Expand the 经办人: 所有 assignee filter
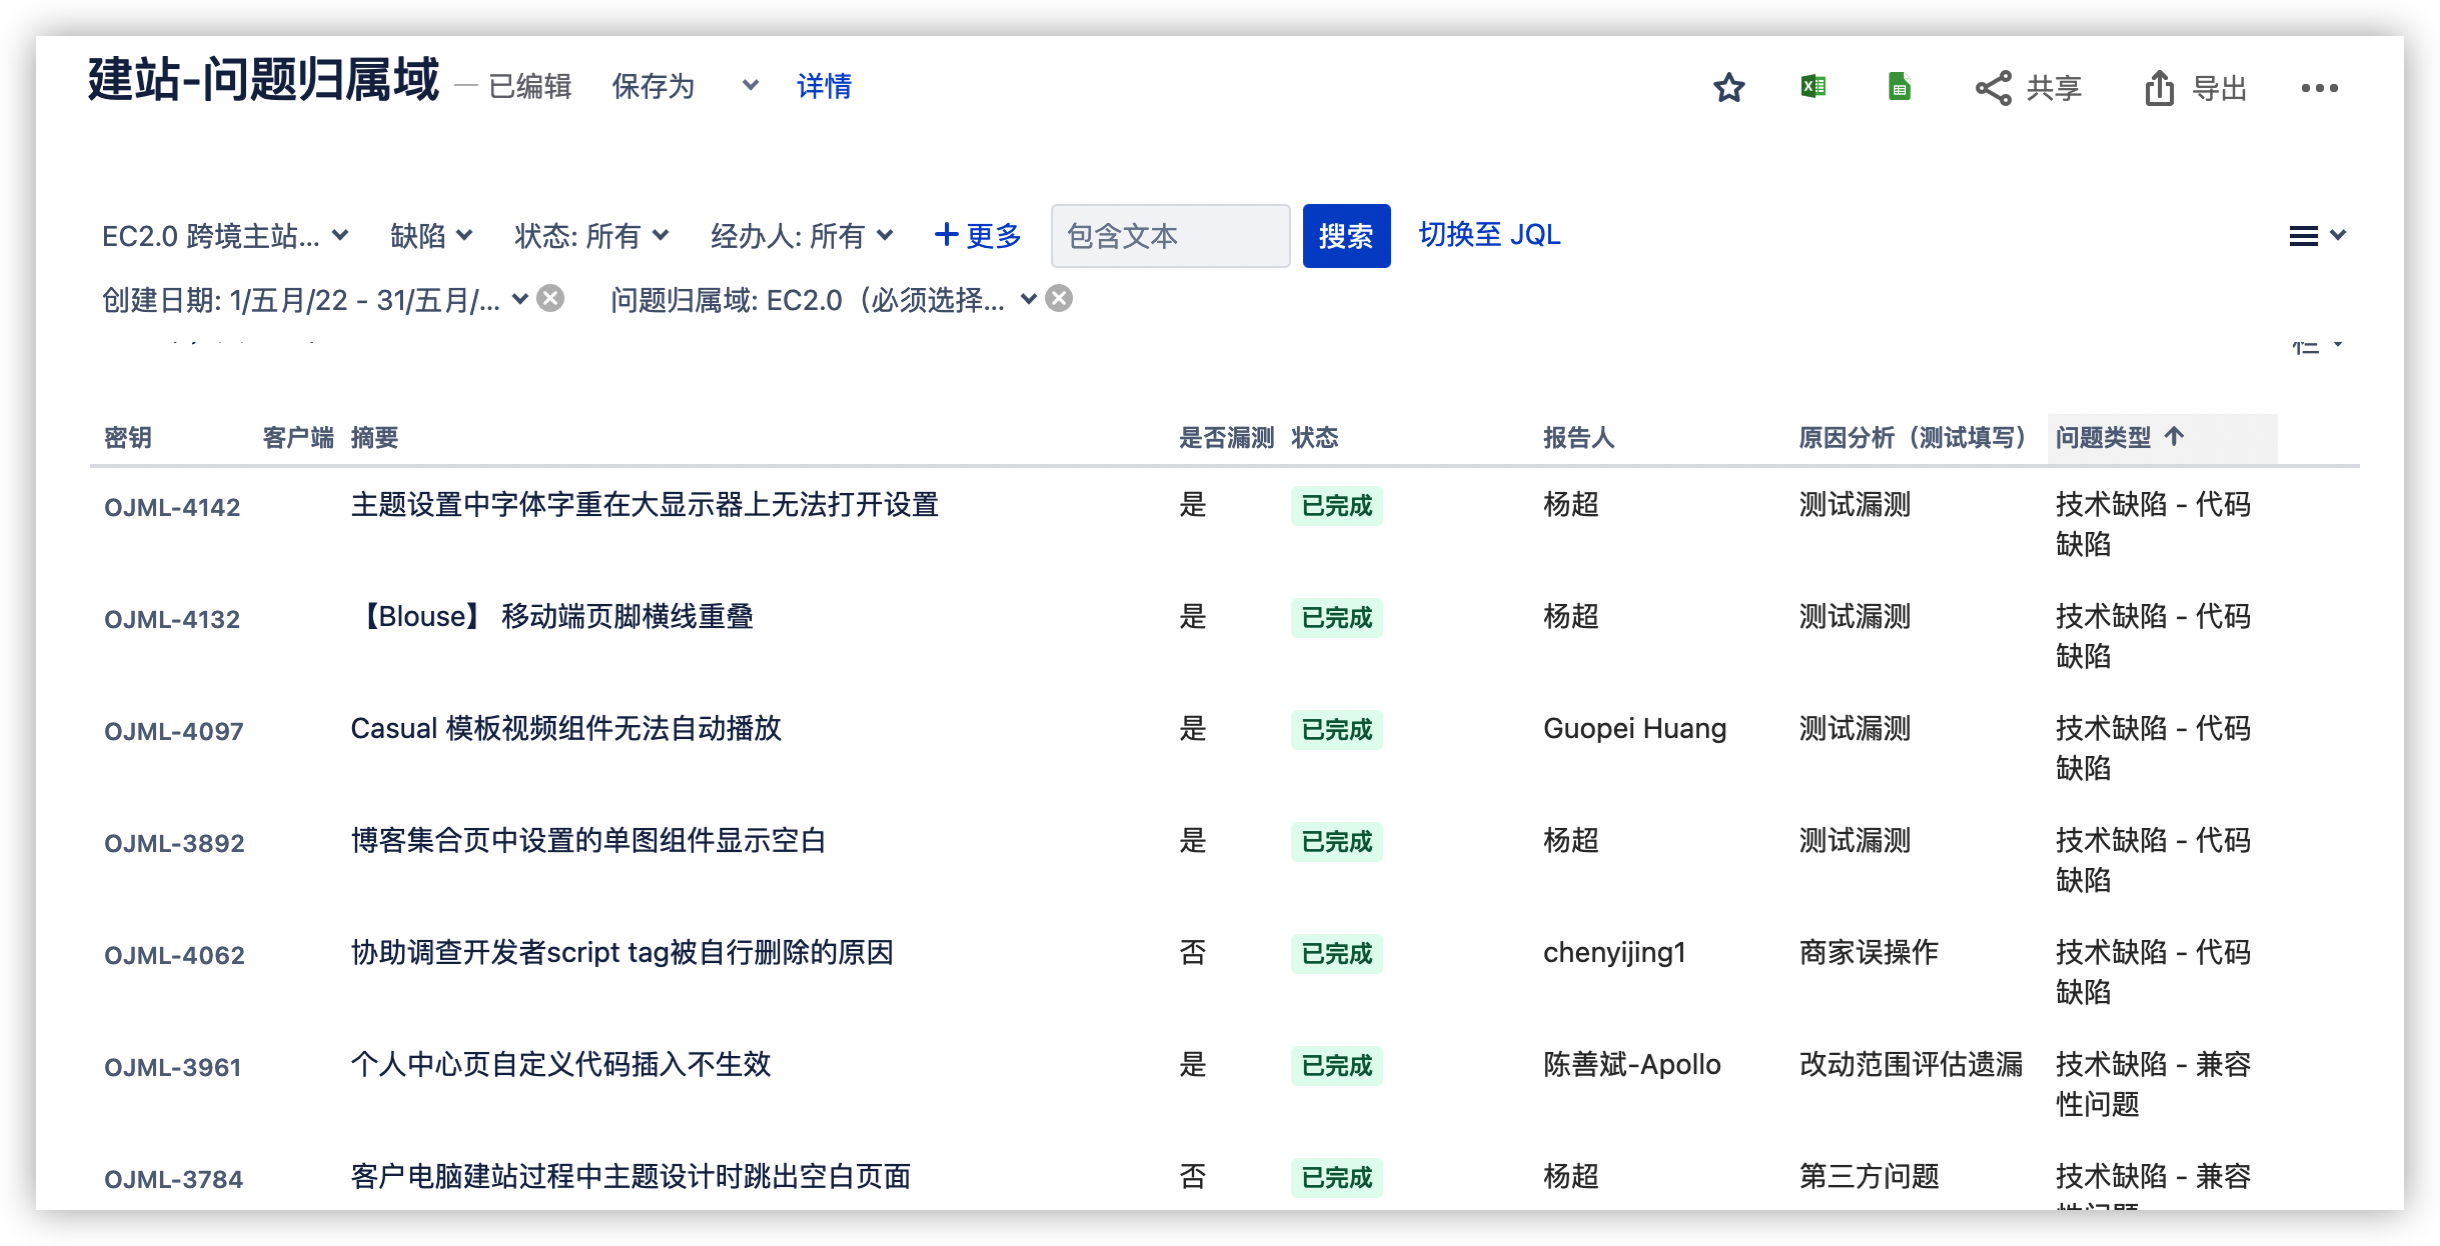The height and width of the screenshot is (1246, 2440). (x=801, y=236)
